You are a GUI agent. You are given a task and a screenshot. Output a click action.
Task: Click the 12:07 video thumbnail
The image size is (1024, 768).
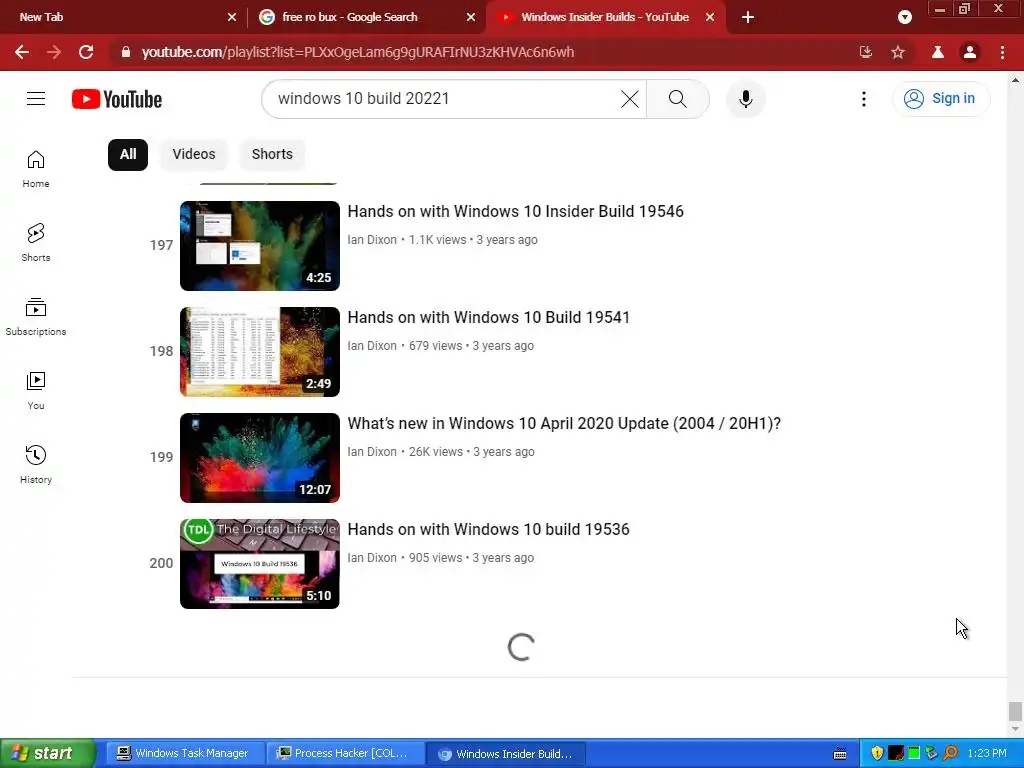(260, 458)
